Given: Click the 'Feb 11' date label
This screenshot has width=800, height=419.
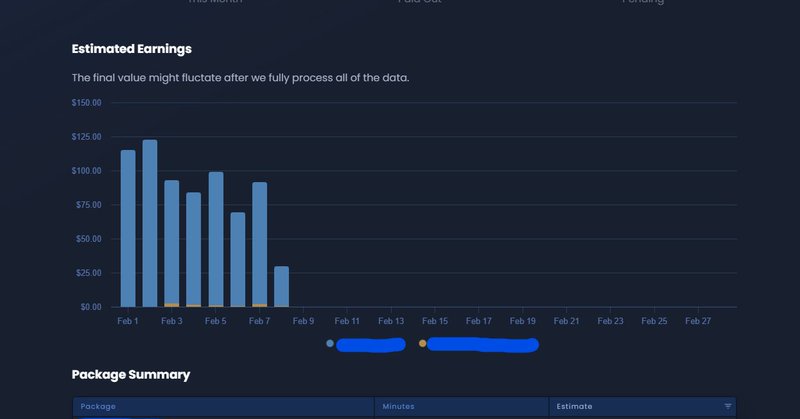Looking at the screenshot, I should (x=347, y=321).
